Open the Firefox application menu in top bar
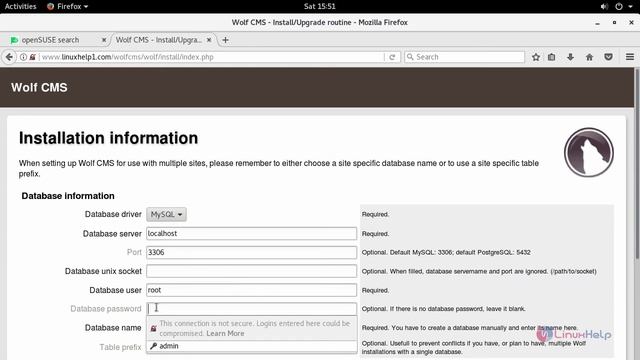 [x=67, y=7]
